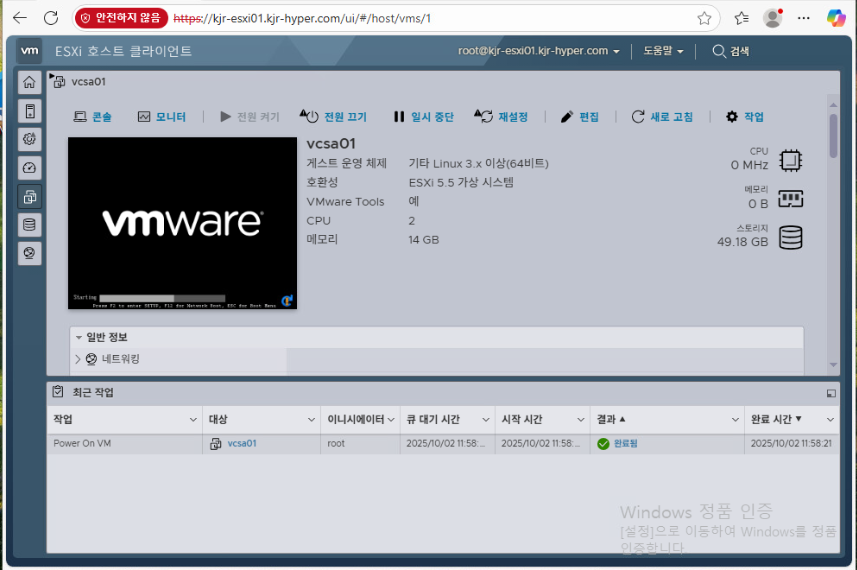Open the 도움말 help dropdown

tap(664, 51)
